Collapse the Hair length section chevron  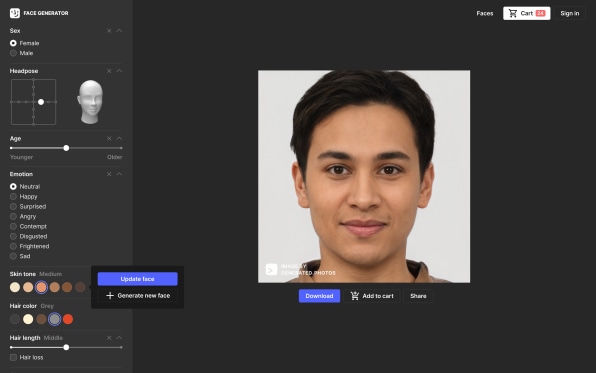tap(119, 338)
